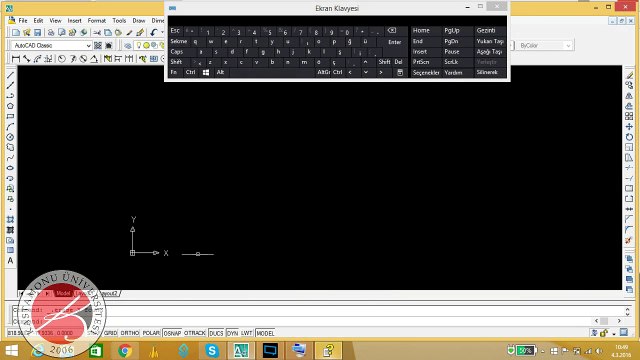Toggle DYN dynamic input
Image resolution: width=640 pixels, height=360 pixels.
coord(232,333)
